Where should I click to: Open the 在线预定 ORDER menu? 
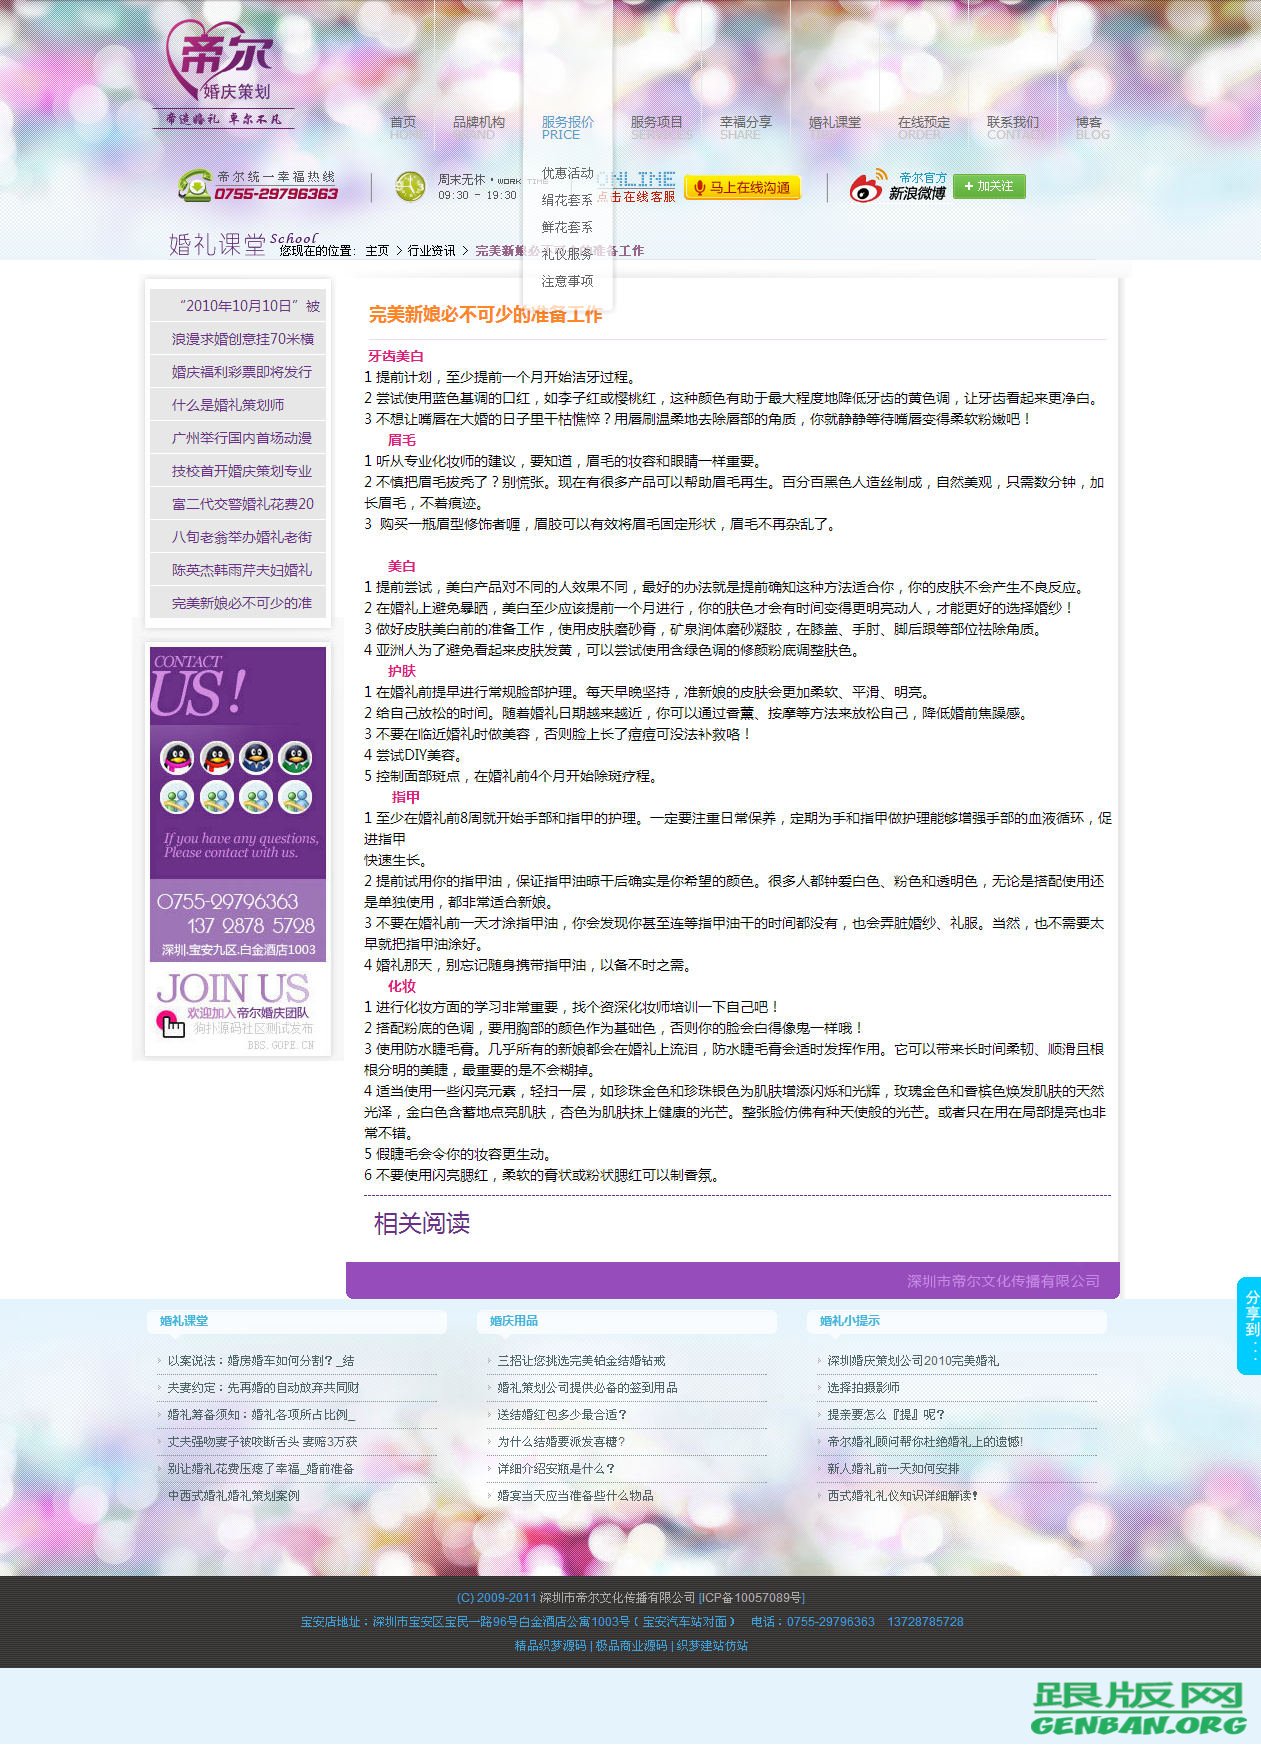tap(924, 127)
